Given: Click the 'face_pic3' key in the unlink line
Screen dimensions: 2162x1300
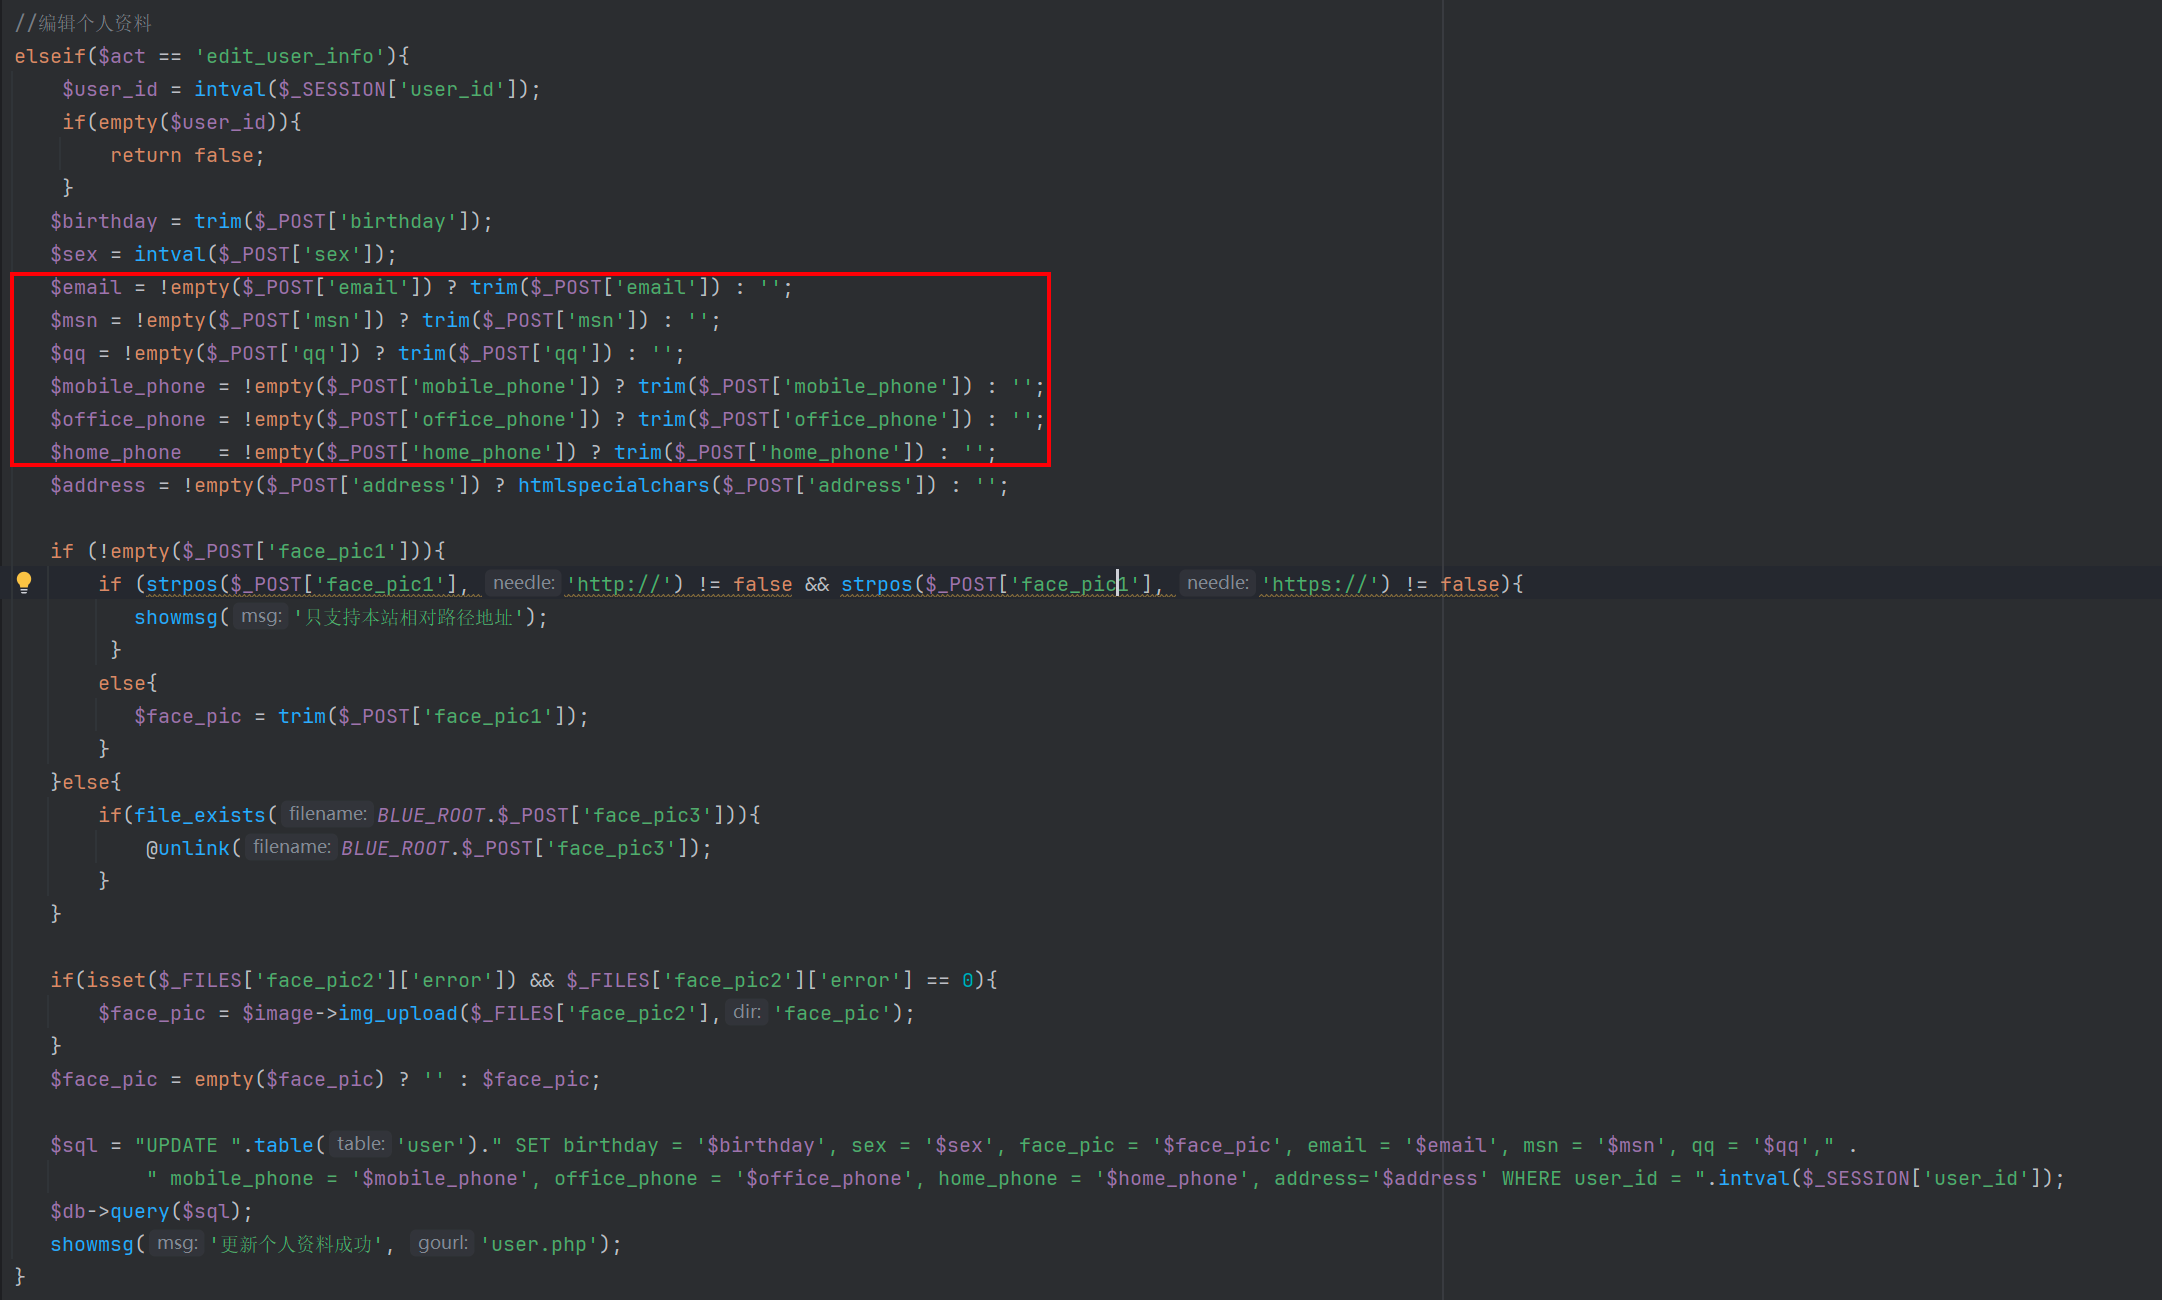Looking at the screenshot, I should coord(611,848).
